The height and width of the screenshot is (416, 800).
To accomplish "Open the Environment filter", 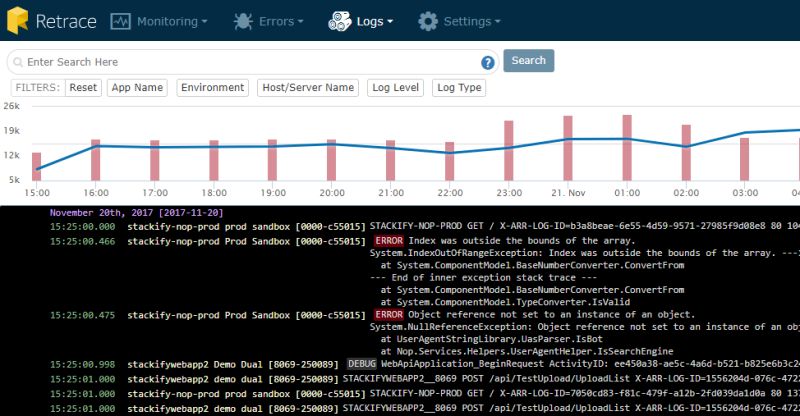I will click(213, 88).
